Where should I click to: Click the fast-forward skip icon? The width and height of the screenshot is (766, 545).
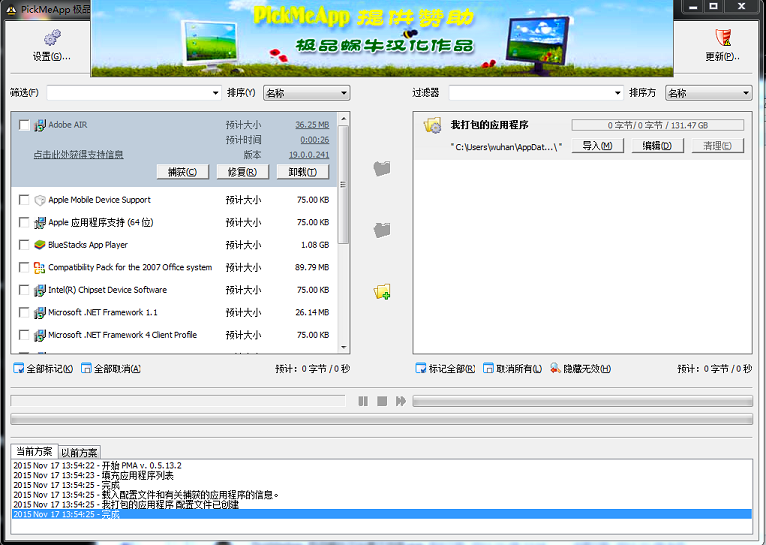pos(400,401)
